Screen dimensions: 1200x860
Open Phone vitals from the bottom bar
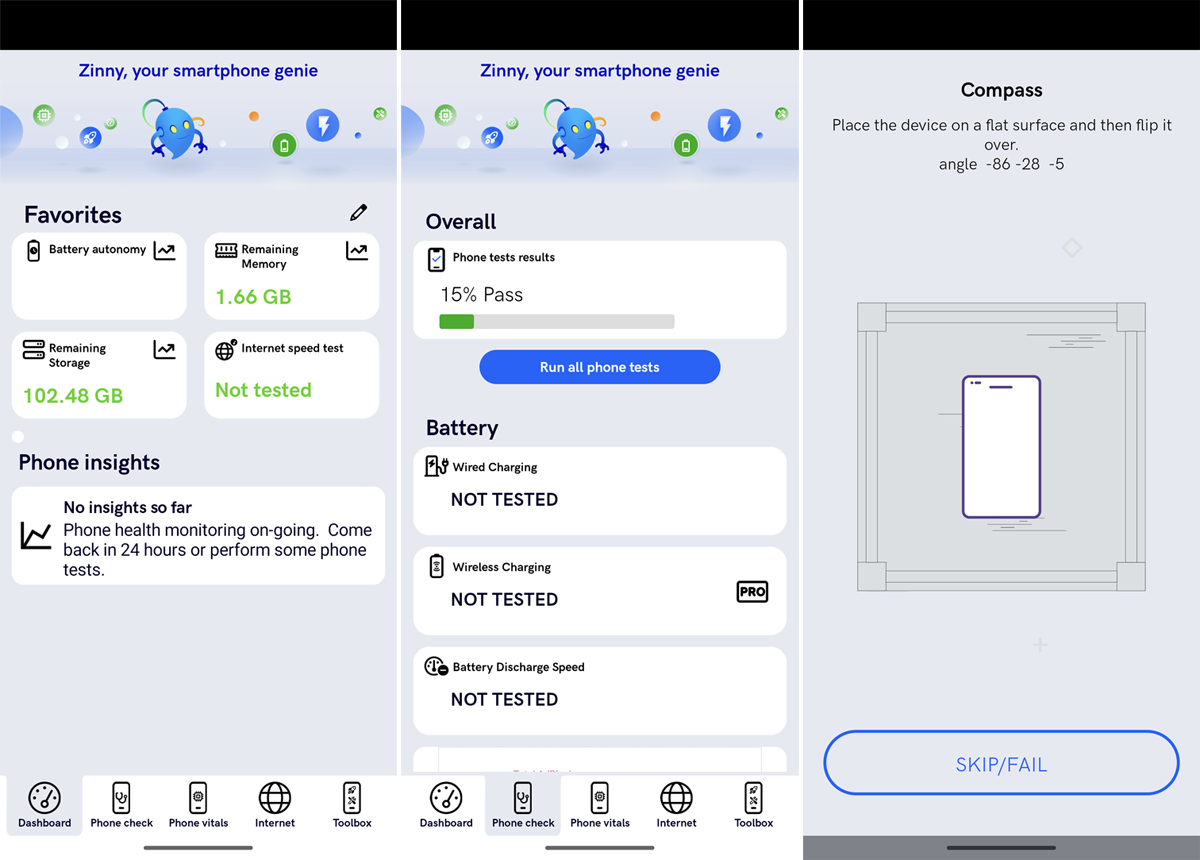pyautogui.click(x=198, y=800)
